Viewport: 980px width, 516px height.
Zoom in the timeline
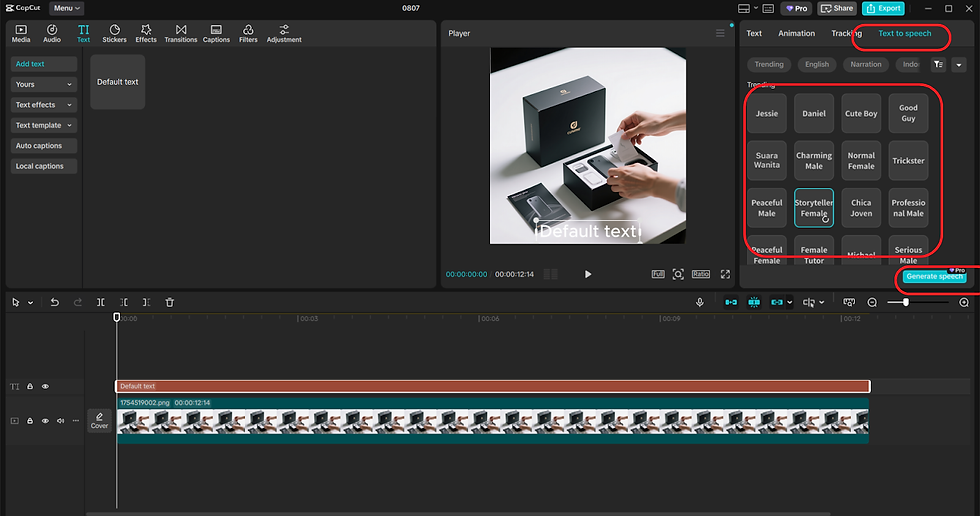(x=964, y=302)
